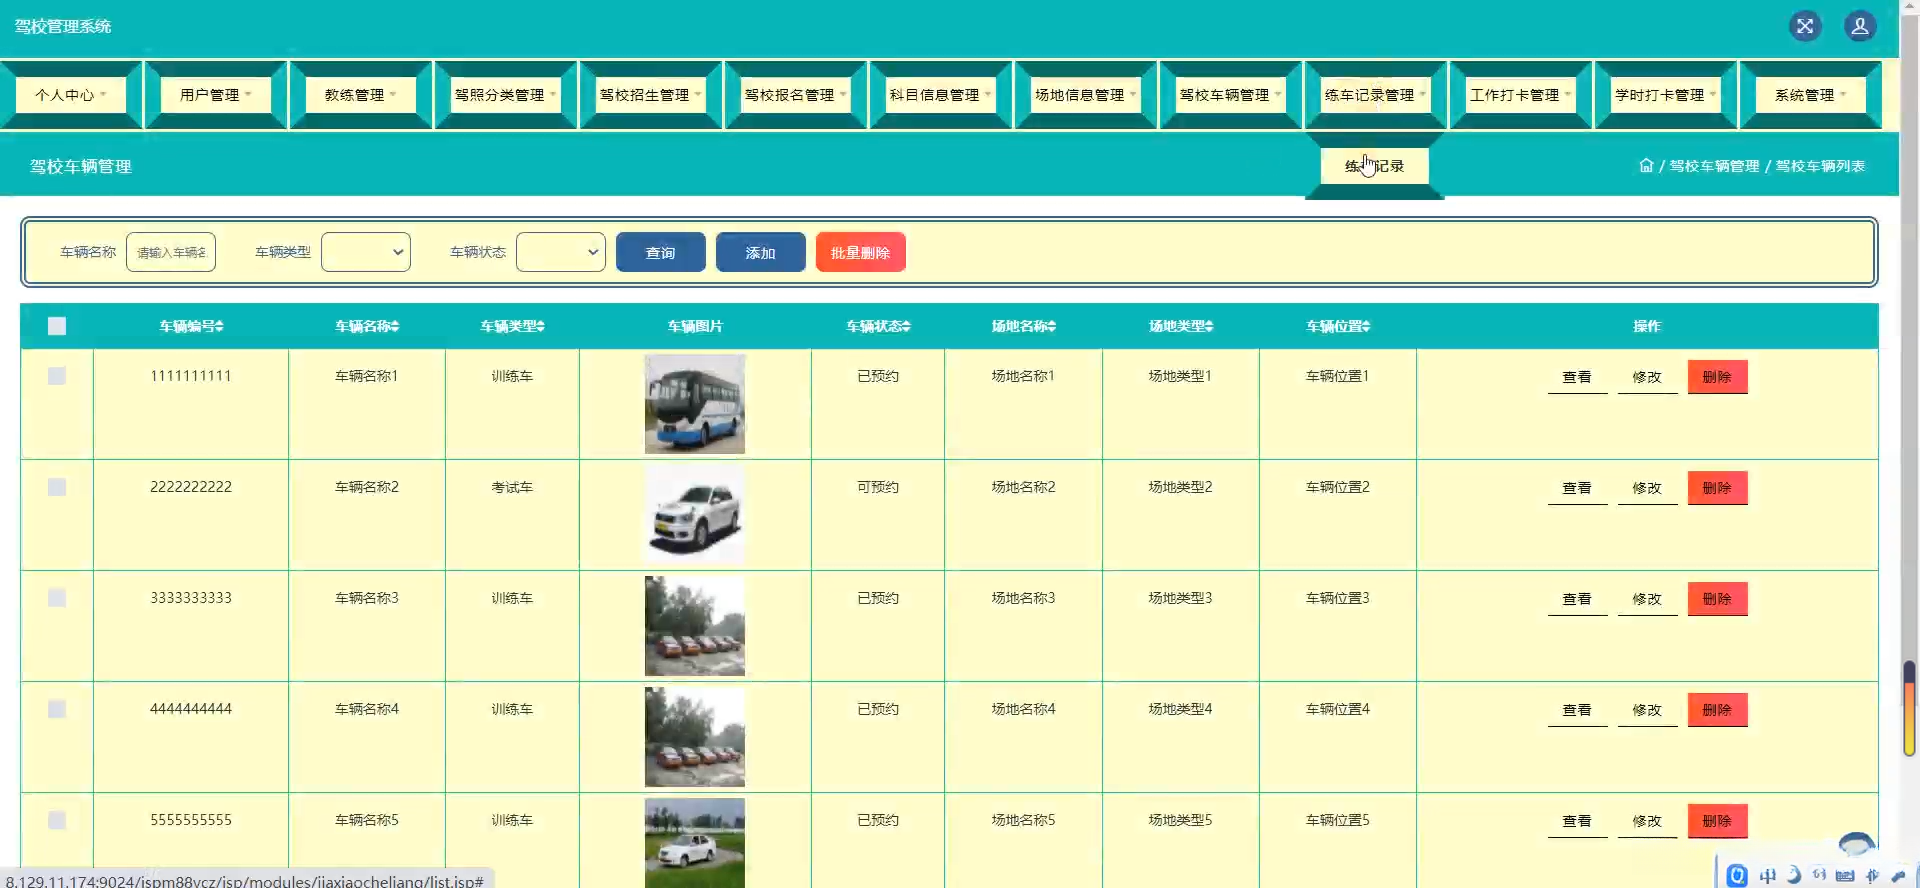Check the row checkbox for 3333333333
Image resolution: width=1920 pixels, height=888 pixels.
pos(57,598)
